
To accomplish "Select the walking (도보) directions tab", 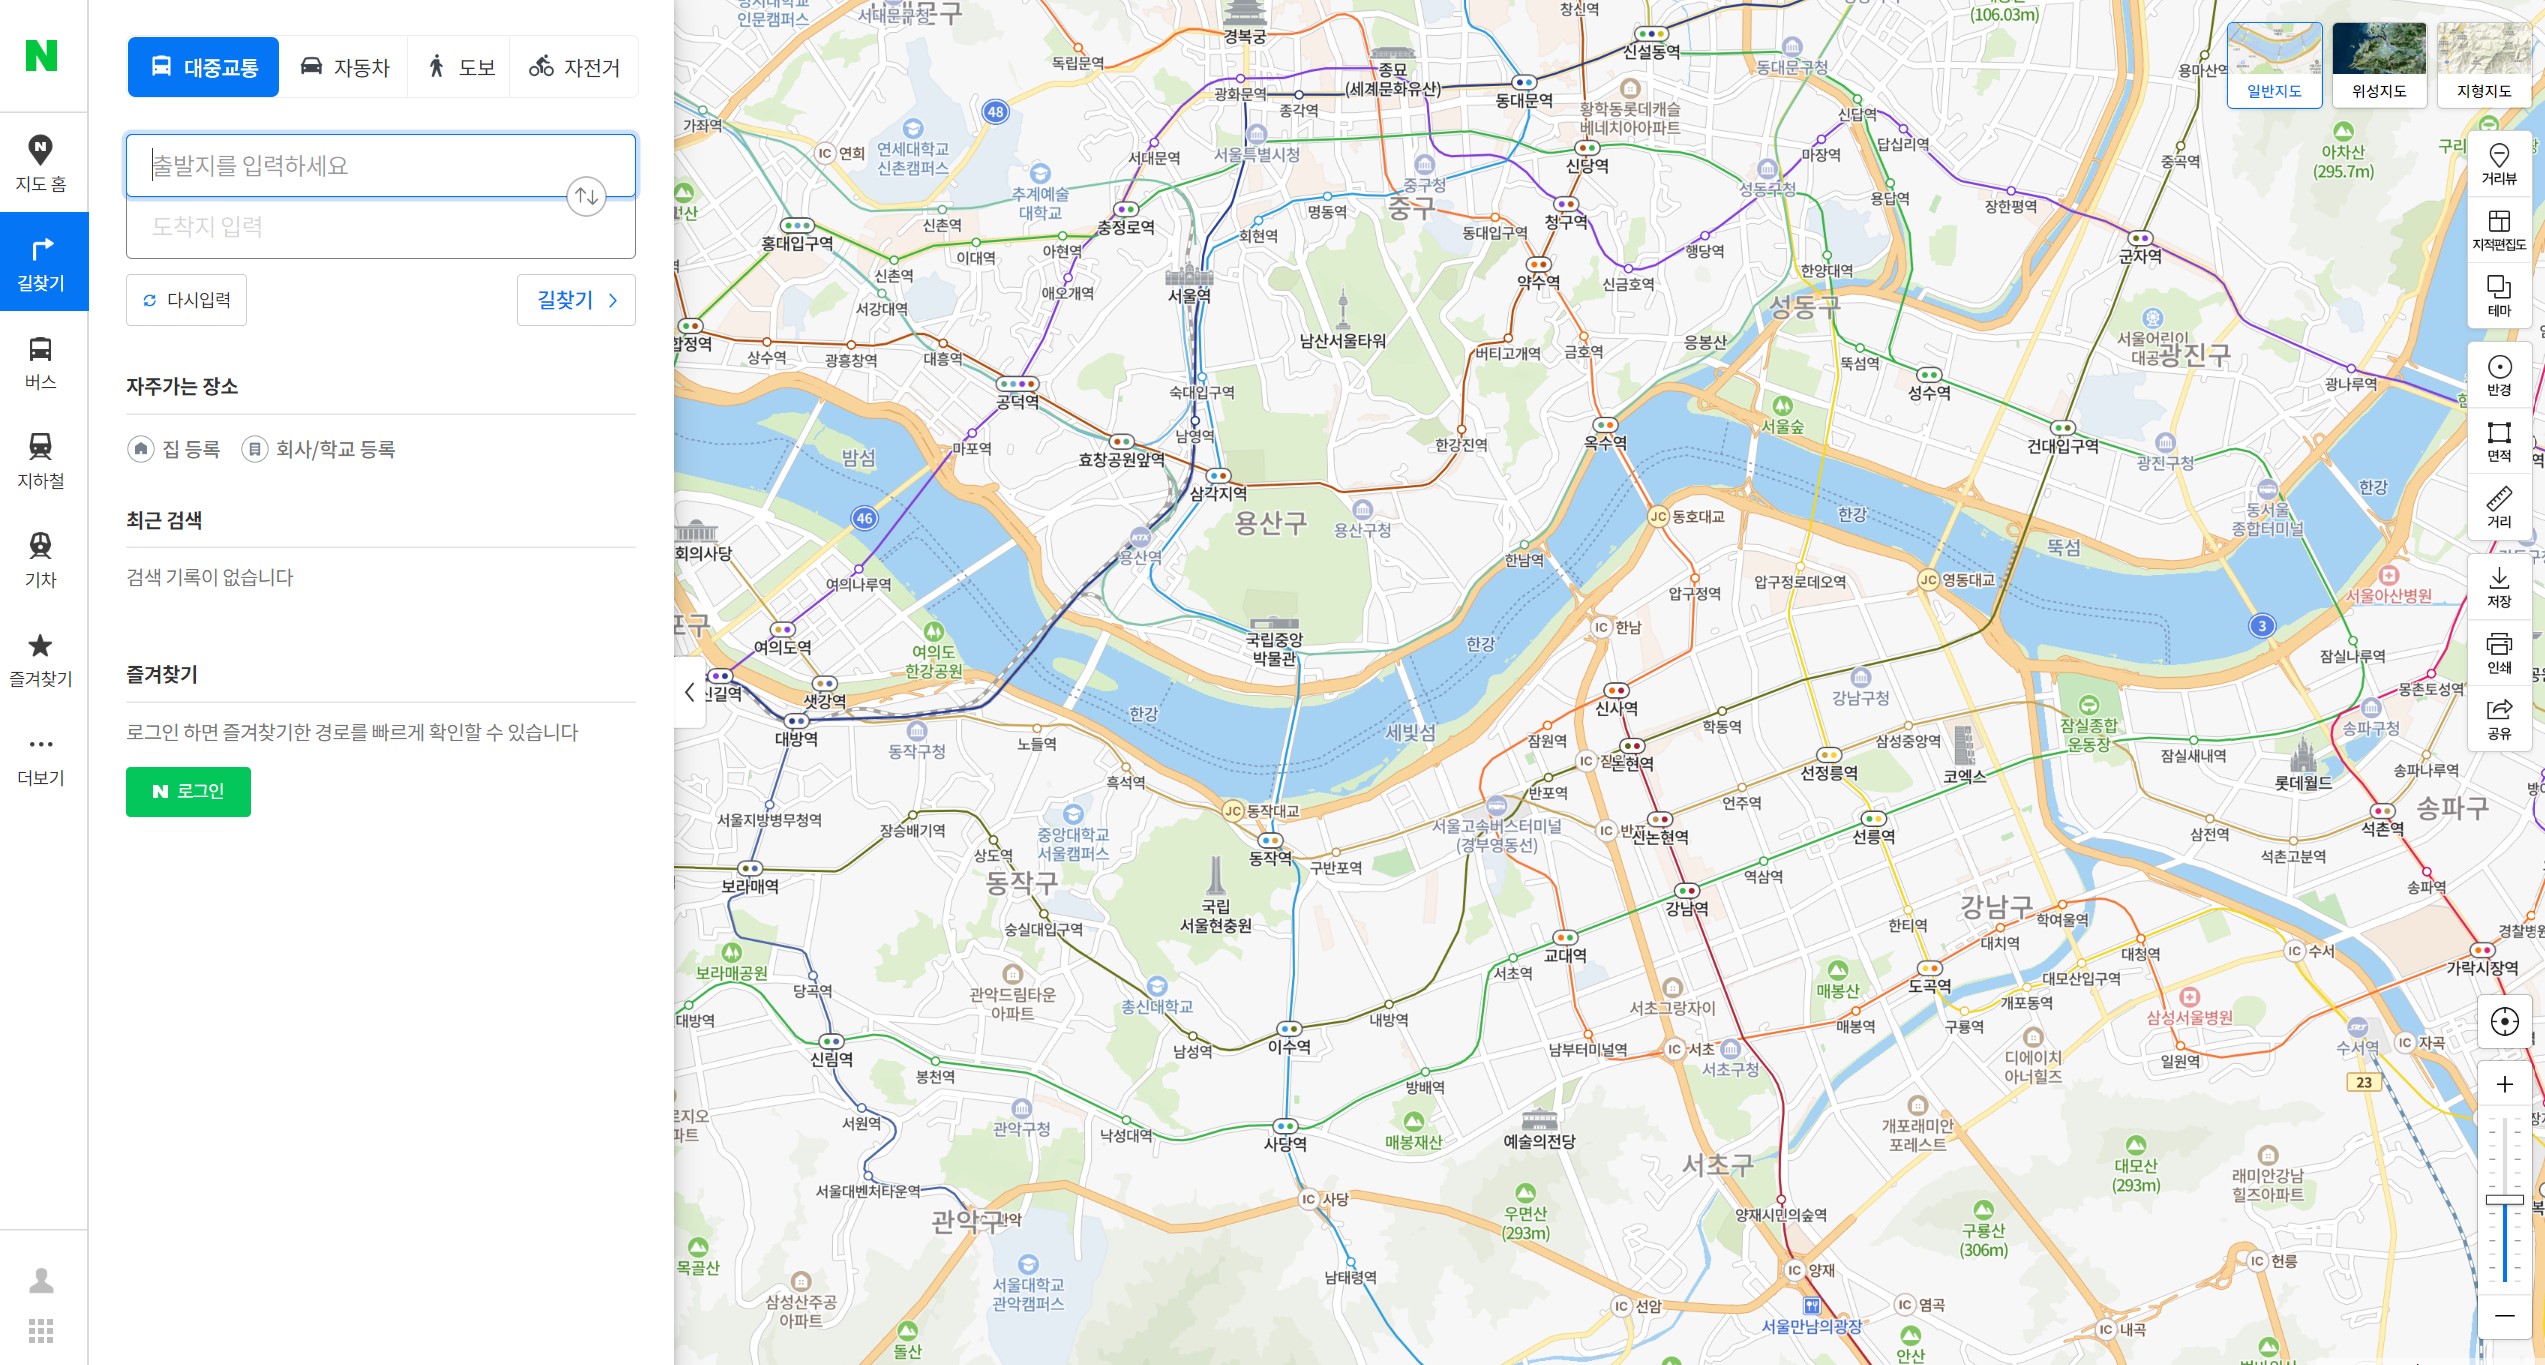I will pos(460,67).
